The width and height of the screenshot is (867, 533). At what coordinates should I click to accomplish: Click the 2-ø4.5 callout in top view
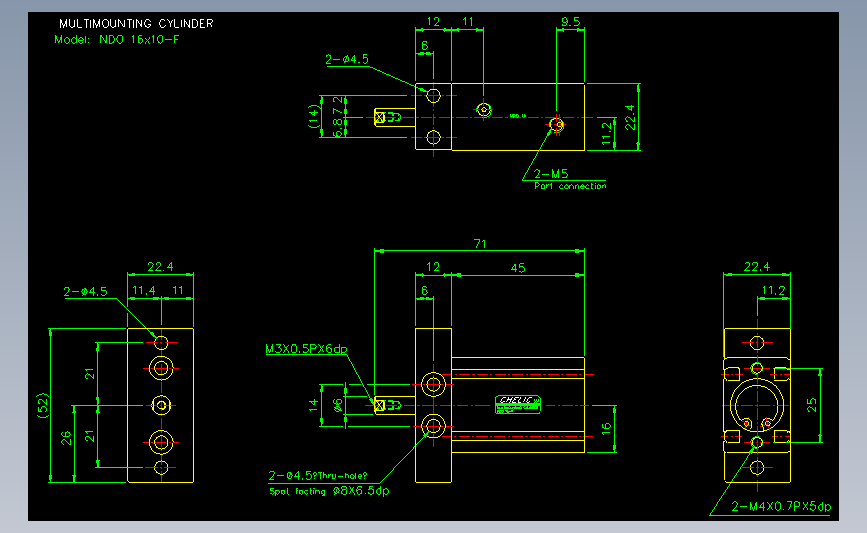click(x=347, y=59)
